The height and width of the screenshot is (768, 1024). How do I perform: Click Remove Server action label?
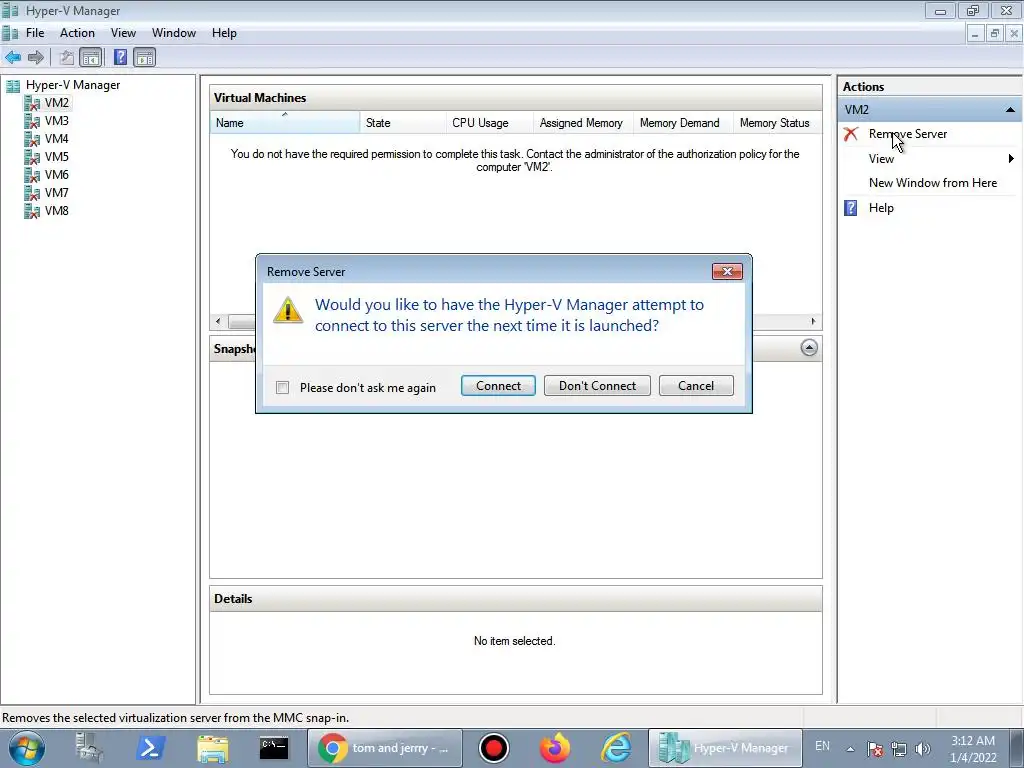coord(908,134)
